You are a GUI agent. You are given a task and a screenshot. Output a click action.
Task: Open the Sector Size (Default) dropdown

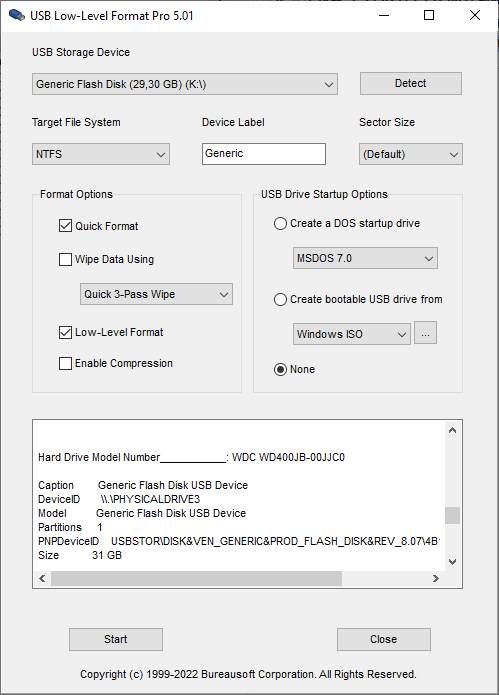(x=411, y=154)
